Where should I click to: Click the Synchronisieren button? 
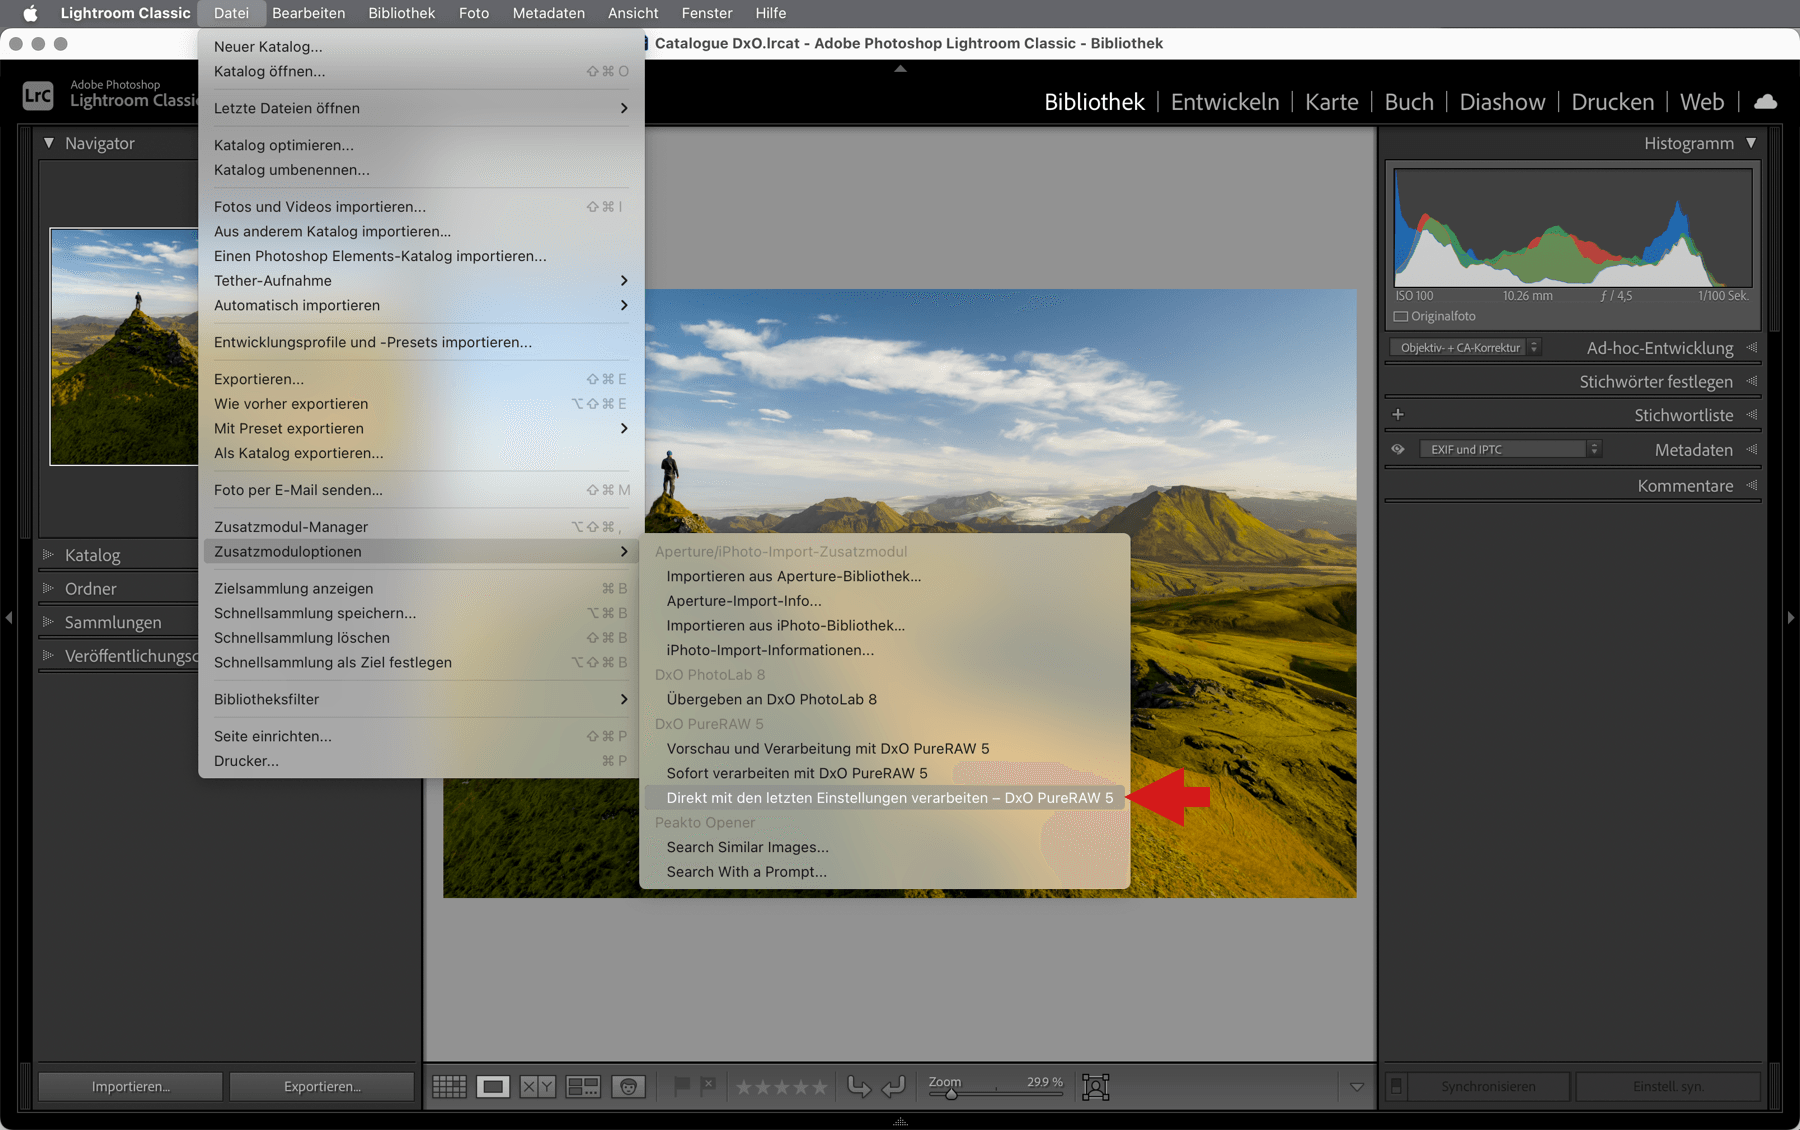click(1488, 1086)
